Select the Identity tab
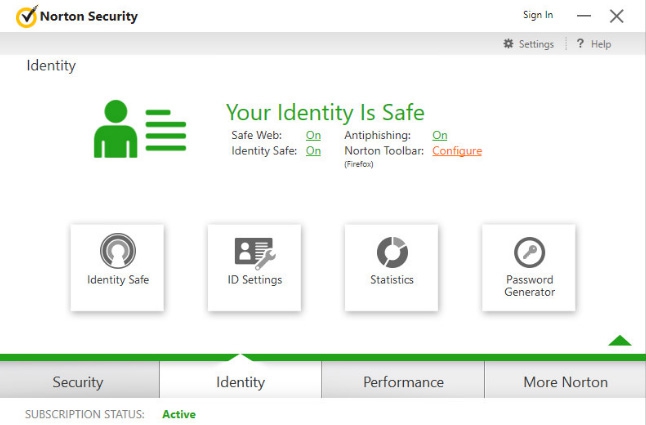The image size is (646, 425). pyautogui.click(x=240, y=380)
